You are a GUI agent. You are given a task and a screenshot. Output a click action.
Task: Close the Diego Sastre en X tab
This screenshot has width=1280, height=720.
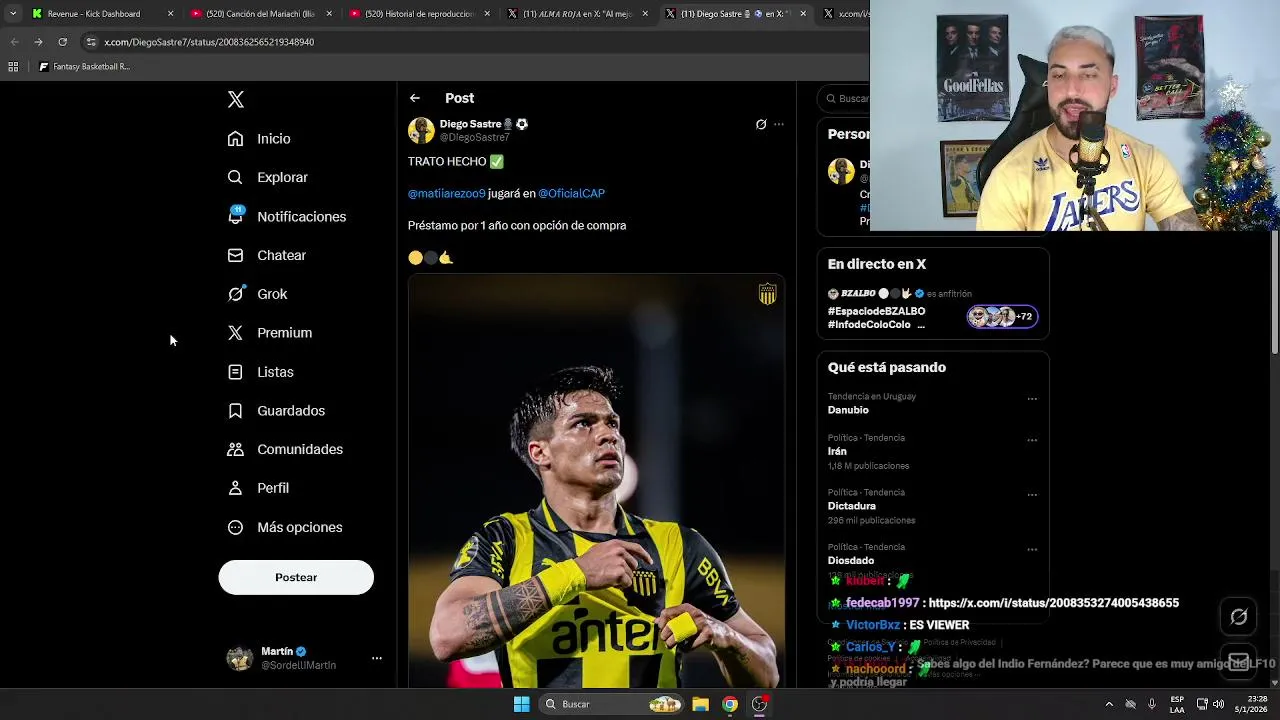805,14
